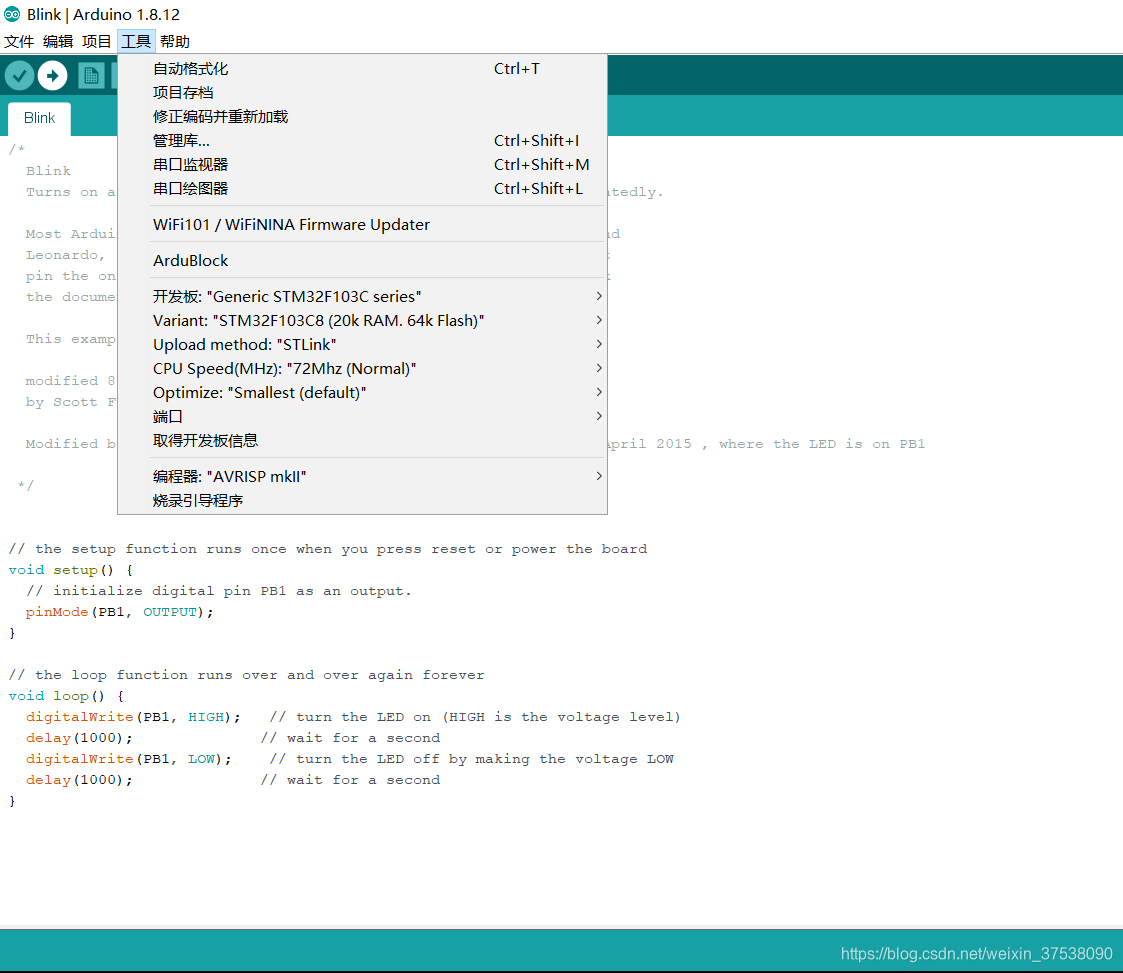The image size is (1123, 973).
Task: Select the 项目存档 menu entry
Action: (x=362, y=92)
